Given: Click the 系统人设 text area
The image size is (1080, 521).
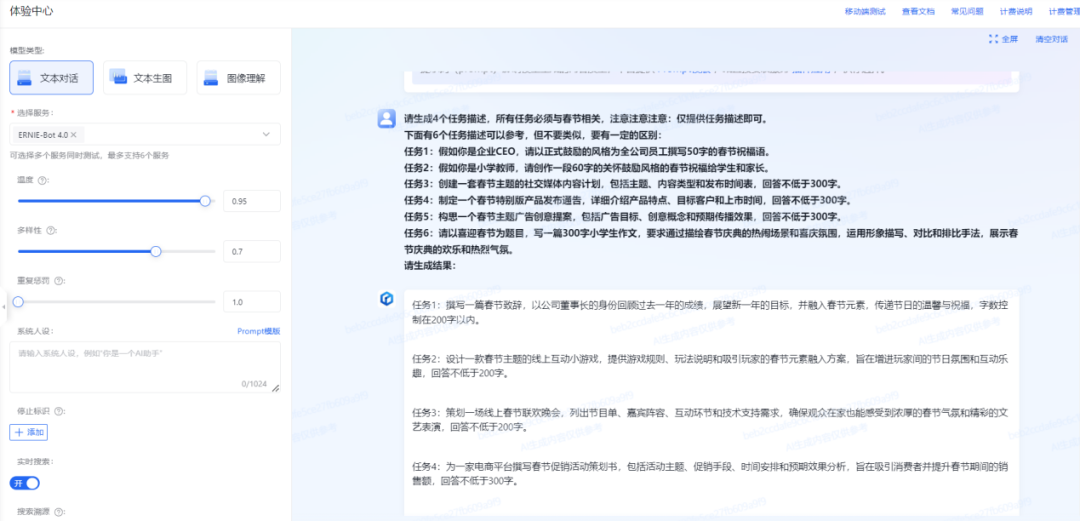Looking at the screenshot, I should point(145,367).
